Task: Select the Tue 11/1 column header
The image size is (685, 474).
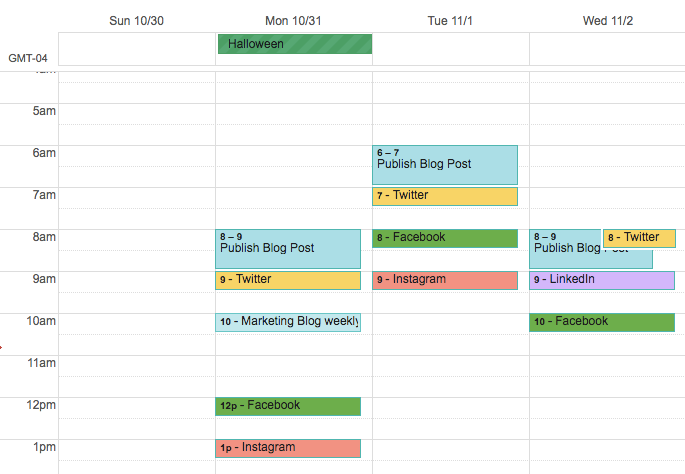Action: pyautogui.click(x=450, y=20)
